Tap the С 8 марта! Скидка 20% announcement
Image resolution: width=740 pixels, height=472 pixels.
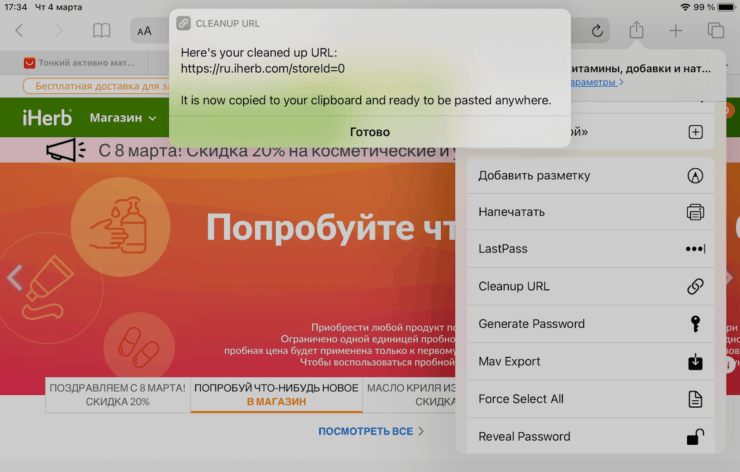click(x=277, y=151)
